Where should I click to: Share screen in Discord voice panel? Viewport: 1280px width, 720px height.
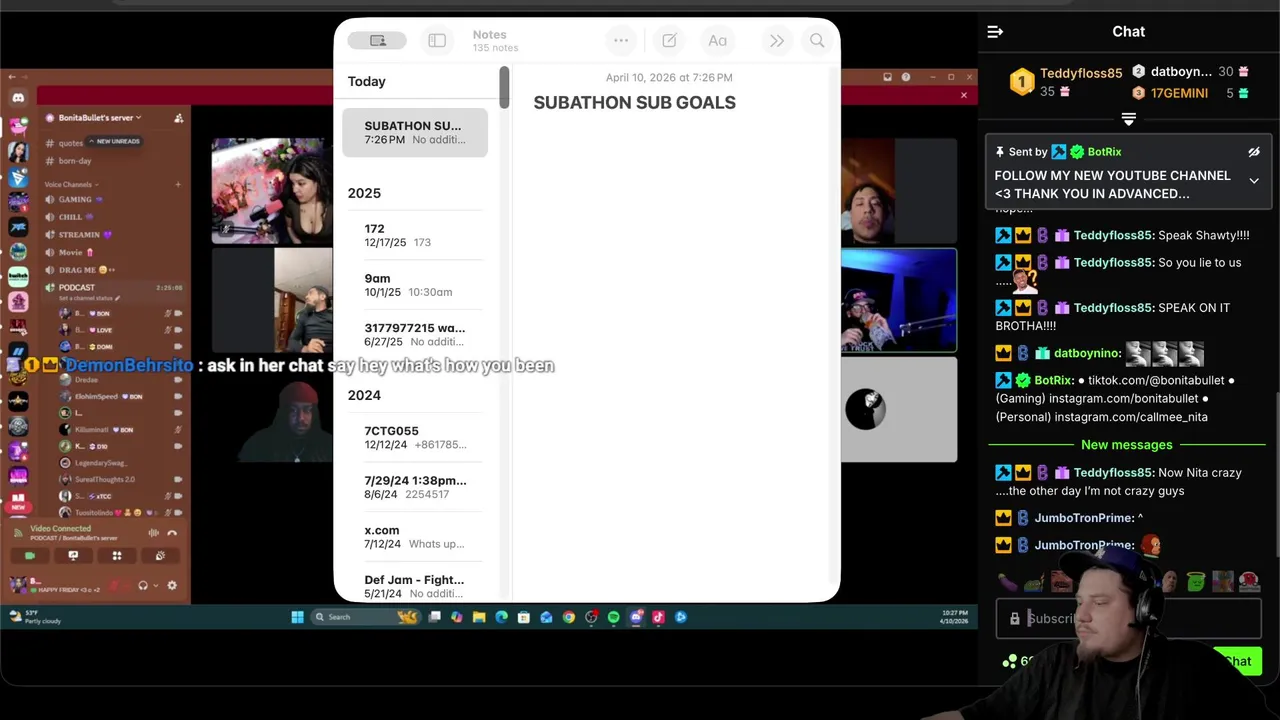[x=73, y=555]
